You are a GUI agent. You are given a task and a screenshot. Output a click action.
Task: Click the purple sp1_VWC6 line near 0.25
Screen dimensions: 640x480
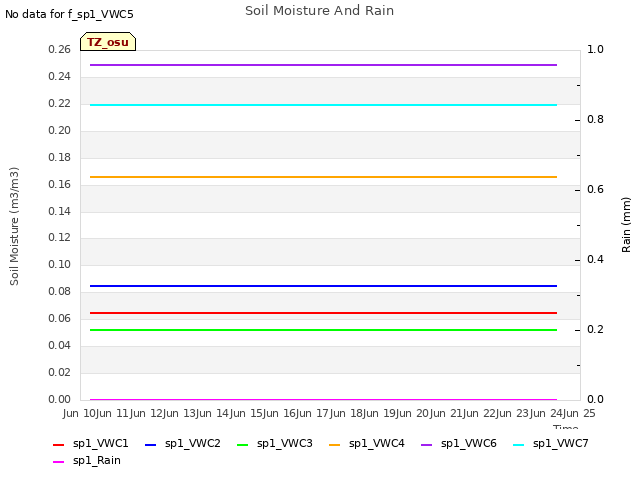[323, 65]
